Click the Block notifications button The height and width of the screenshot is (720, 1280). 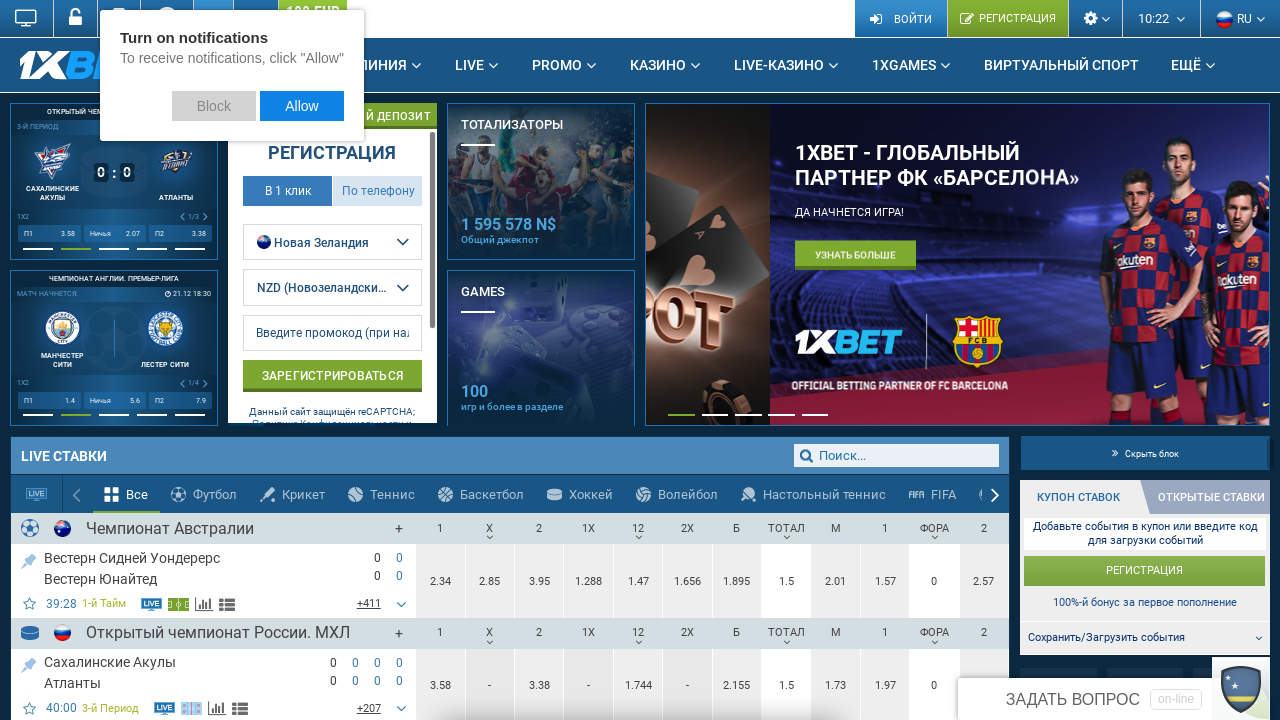pyautogui.click(x=214, y=106)
